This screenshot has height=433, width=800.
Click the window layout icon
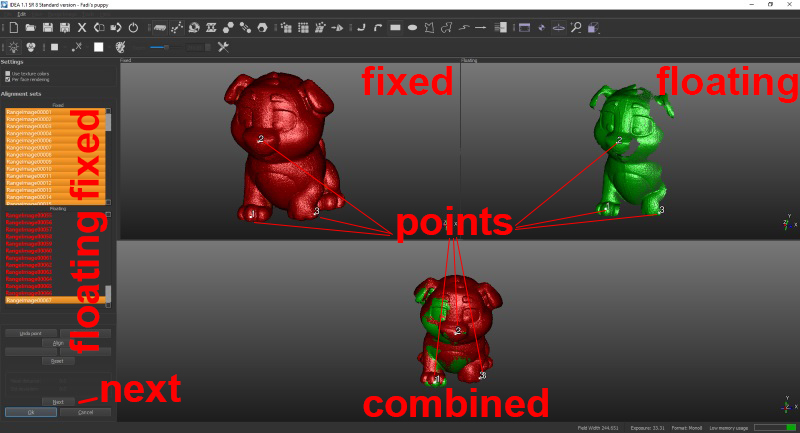[x=524, y=28]
